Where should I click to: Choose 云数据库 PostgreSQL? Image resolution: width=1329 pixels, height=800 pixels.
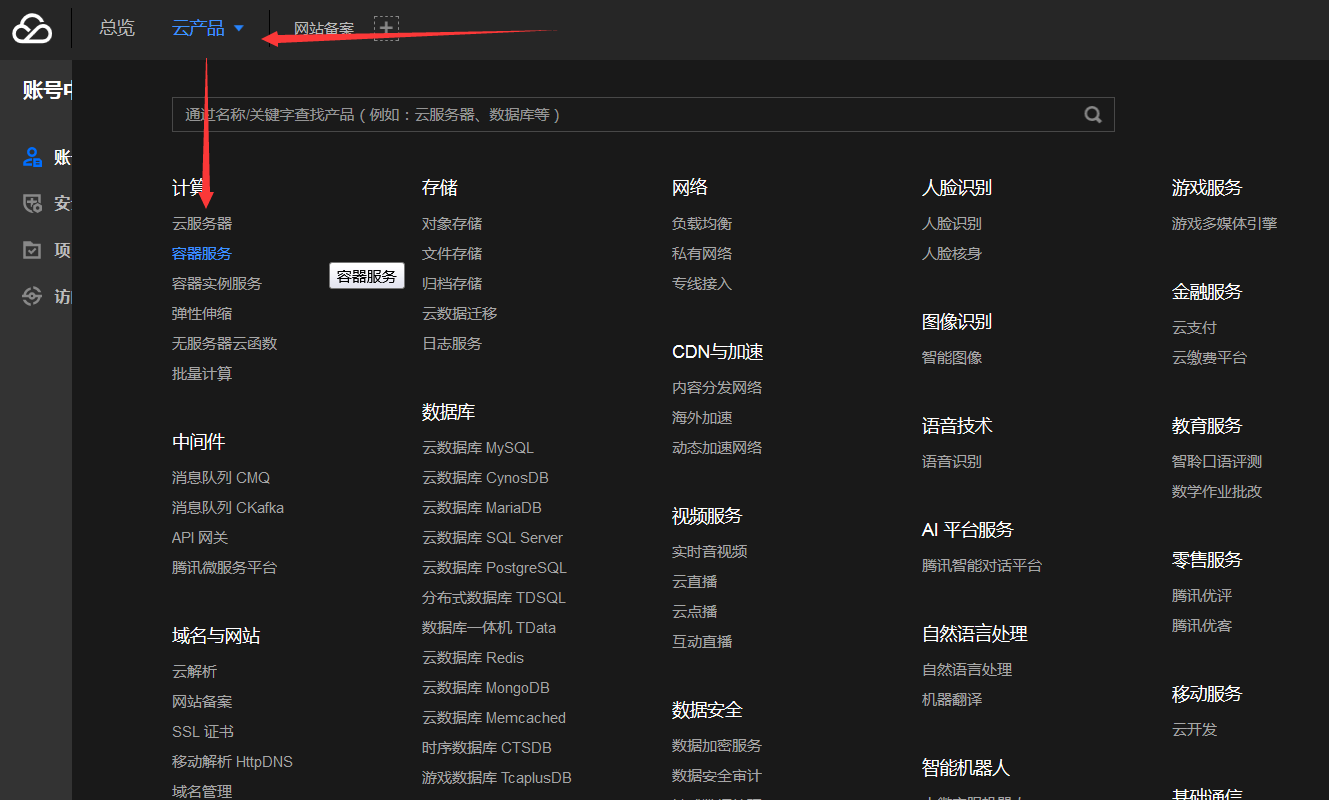click(x=494, y=567)
